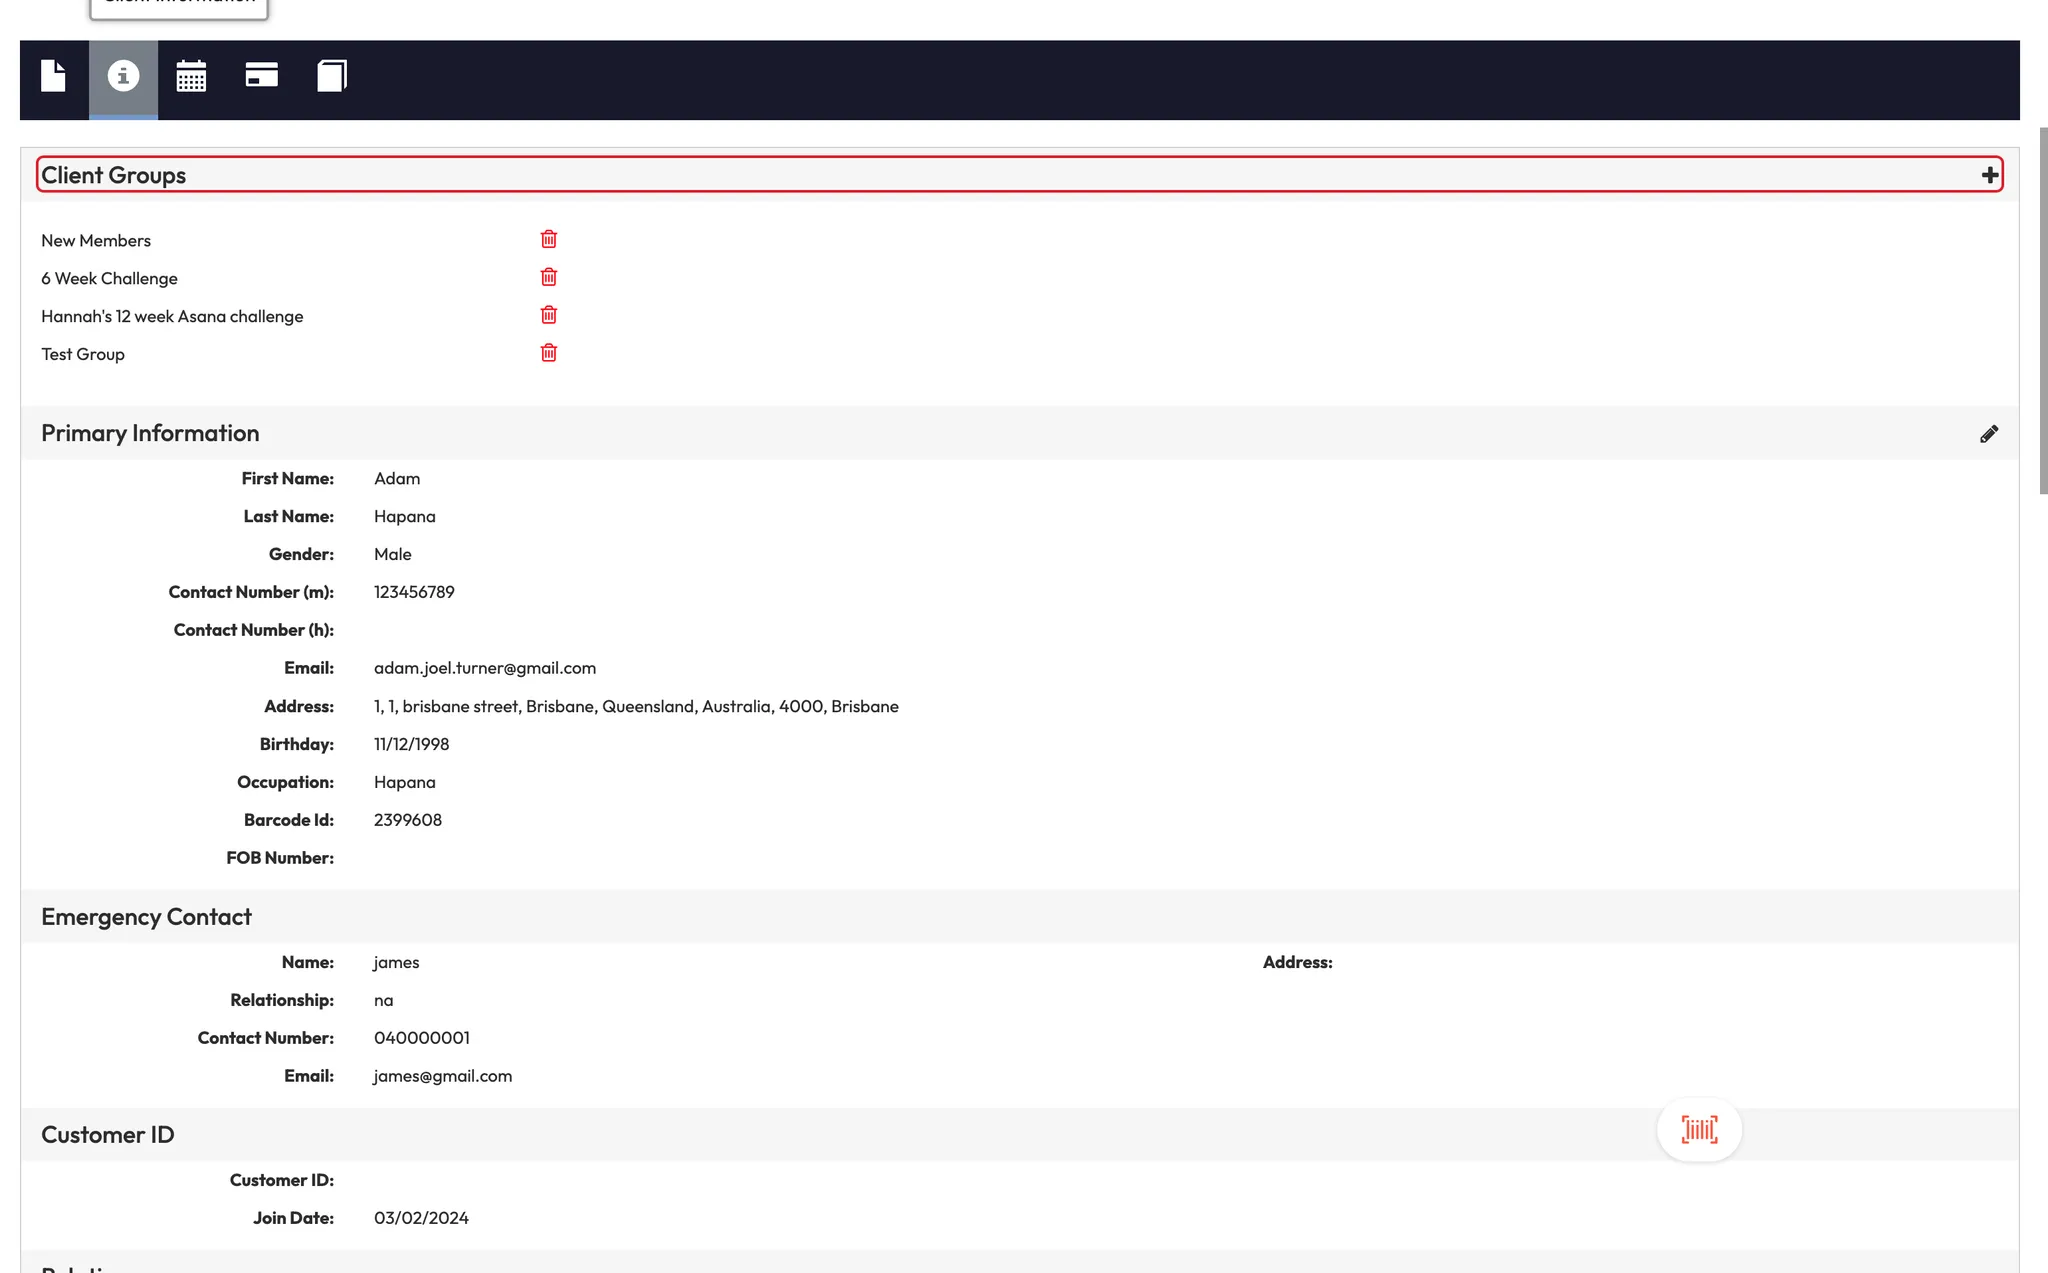Click the Primary Information section header
The height and width of the screenshot is (1273, 2048).
[x=150, y=433]
